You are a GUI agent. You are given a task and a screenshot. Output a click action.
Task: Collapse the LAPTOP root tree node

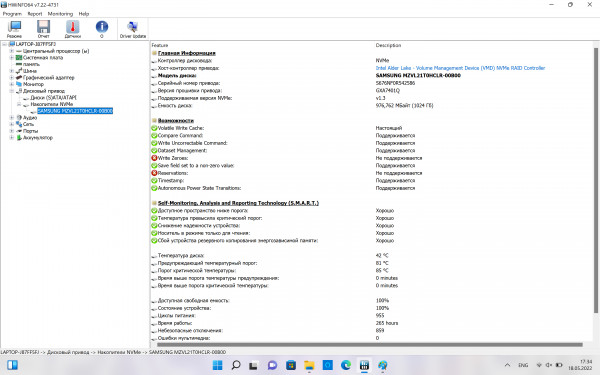(5, 44)
